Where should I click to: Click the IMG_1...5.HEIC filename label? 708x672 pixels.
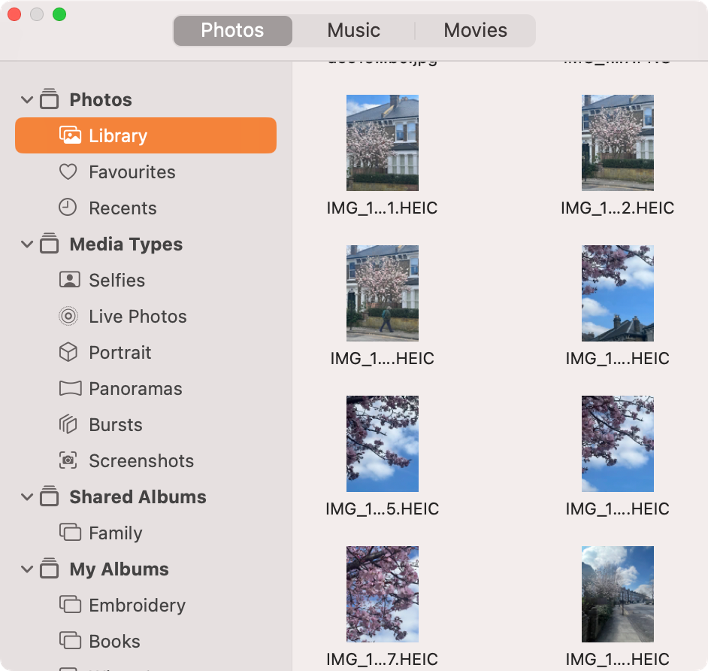pyautogui.click(x=382, y=509)
